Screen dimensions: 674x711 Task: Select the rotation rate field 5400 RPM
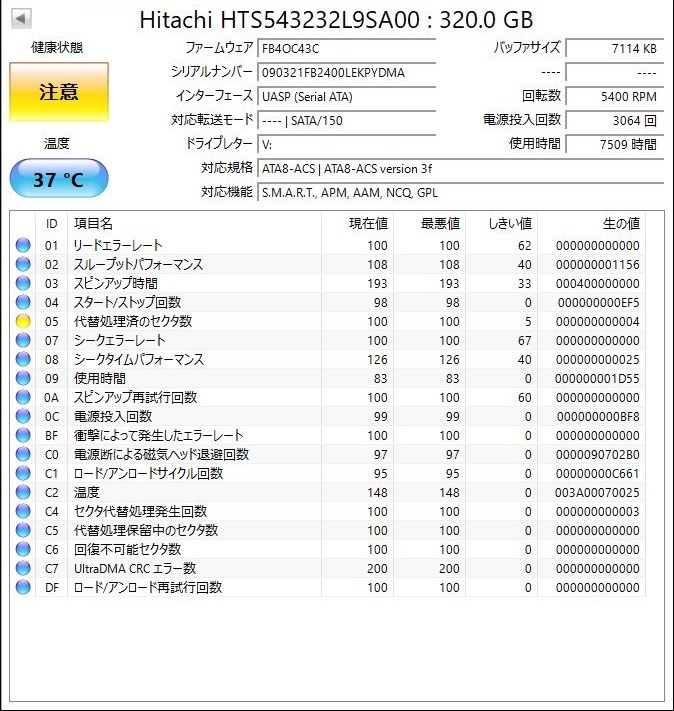click(x=615, y=97)
